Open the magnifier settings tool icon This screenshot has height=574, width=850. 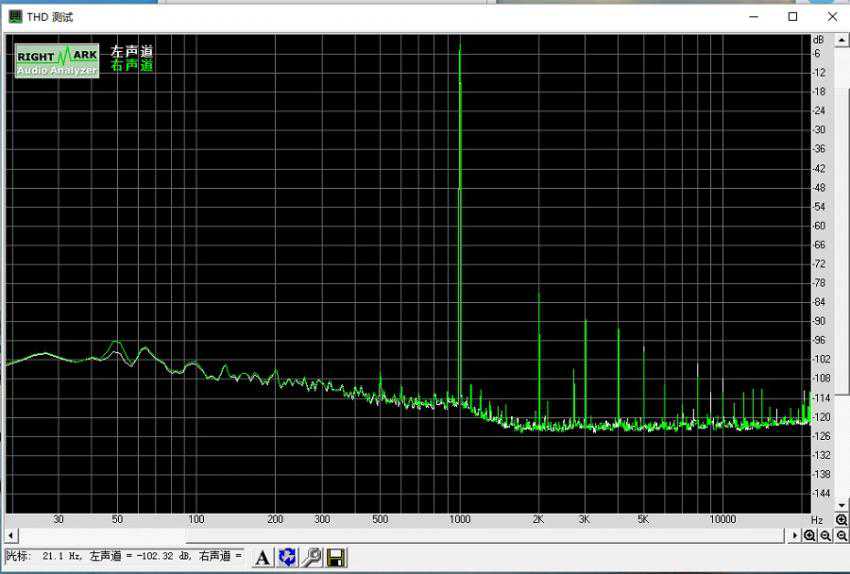pos(311,557)
